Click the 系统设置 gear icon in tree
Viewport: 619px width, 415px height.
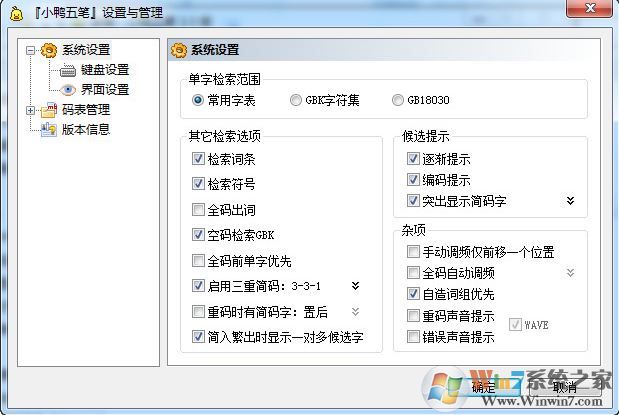point(49,50)
